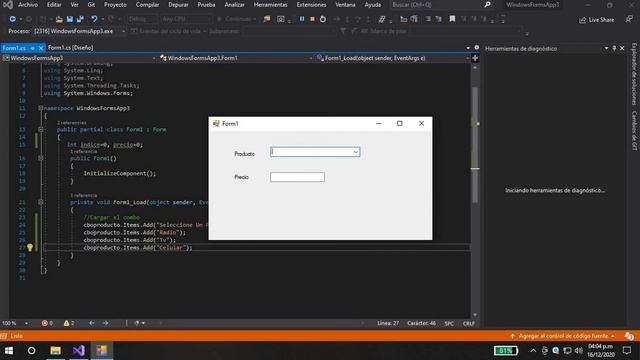Toggle the pin on the Form1.cs tab
This screenshot has height=360, width=640.
pos(32,48)
